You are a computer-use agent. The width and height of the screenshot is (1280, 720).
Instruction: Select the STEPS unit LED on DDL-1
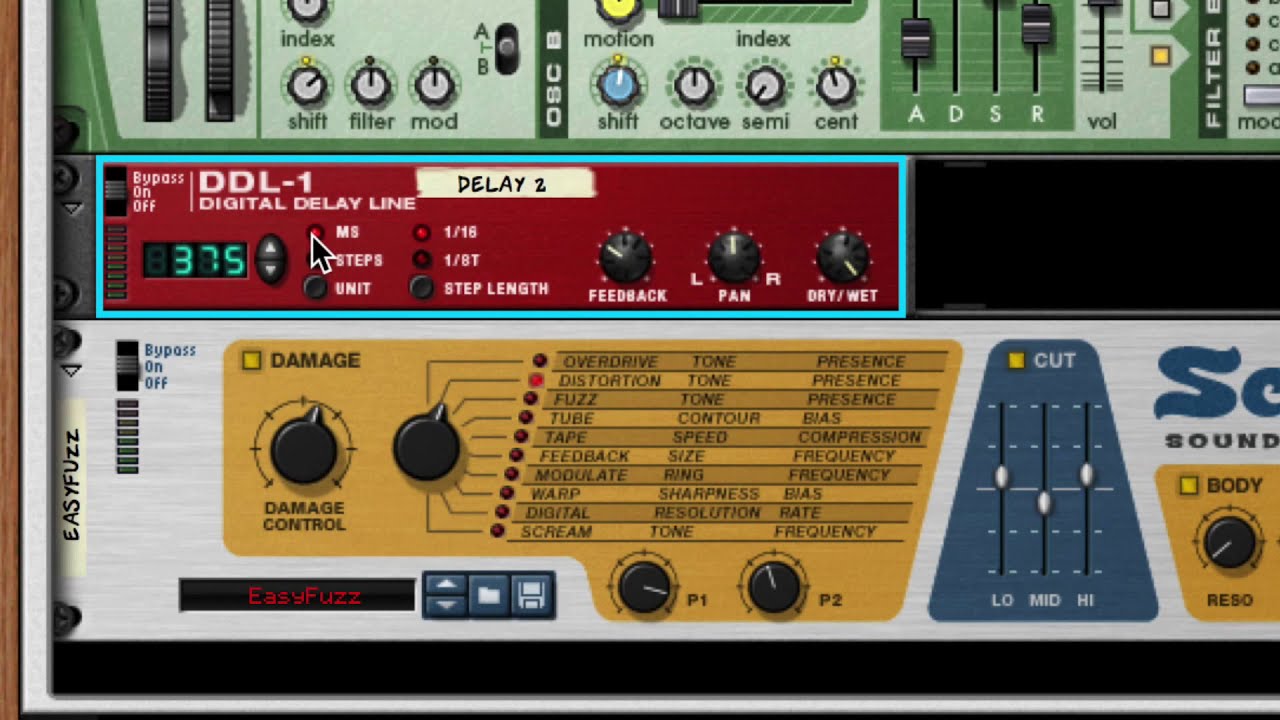(316, 260)
